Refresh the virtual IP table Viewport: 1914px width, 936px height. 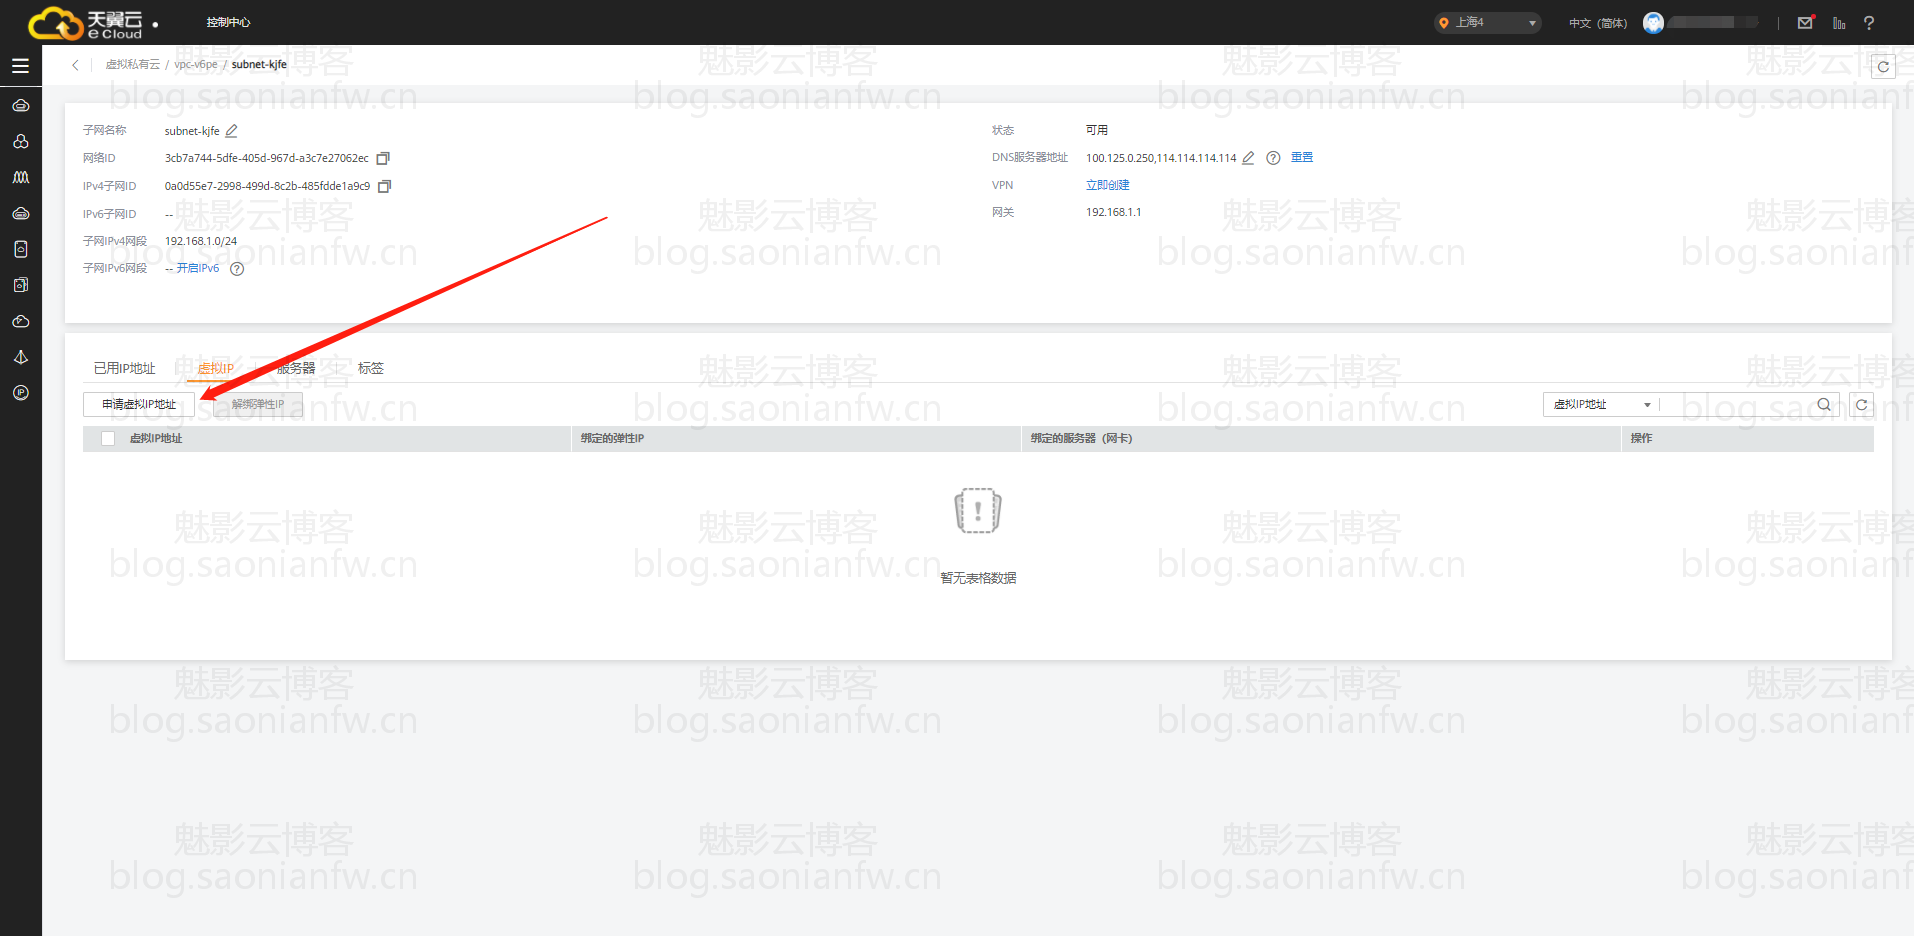coord(1861,405)
